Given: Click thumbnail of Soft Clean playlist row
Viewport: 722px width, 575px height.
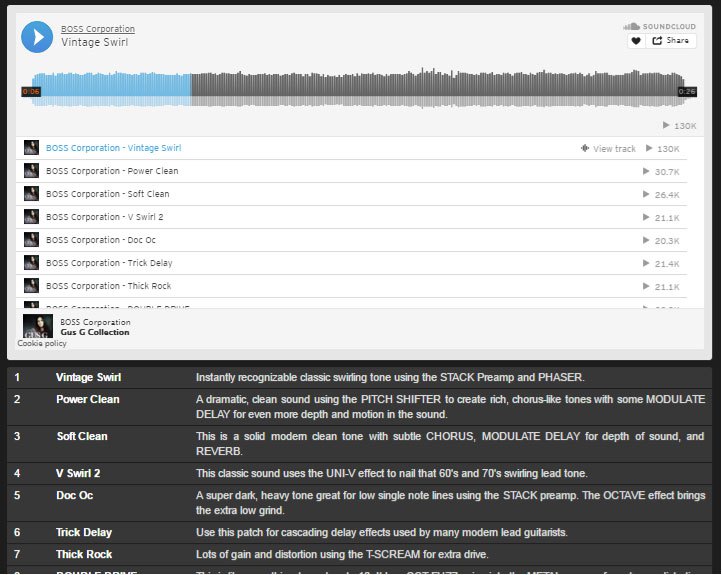Looking at the screenshot, I should [31, 194].
